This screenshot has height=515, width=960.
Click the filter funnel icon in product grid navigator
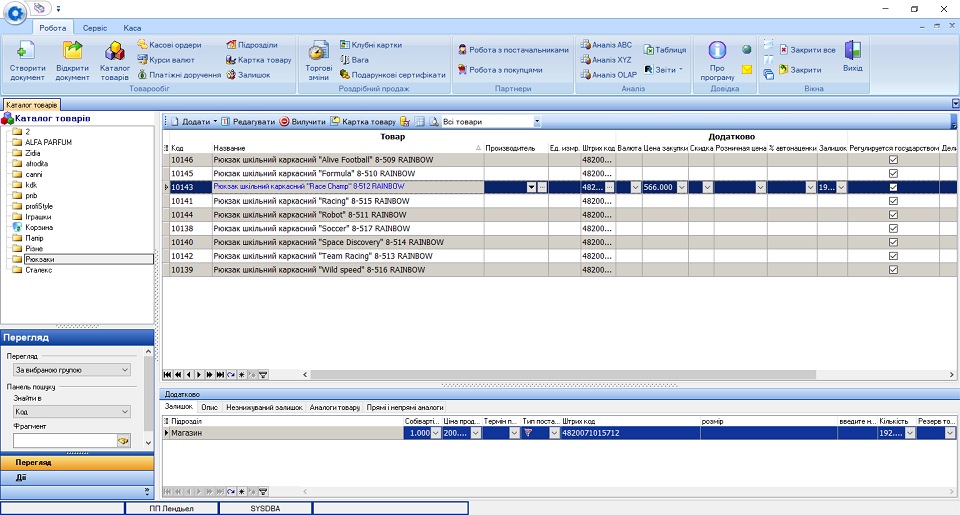263,375
